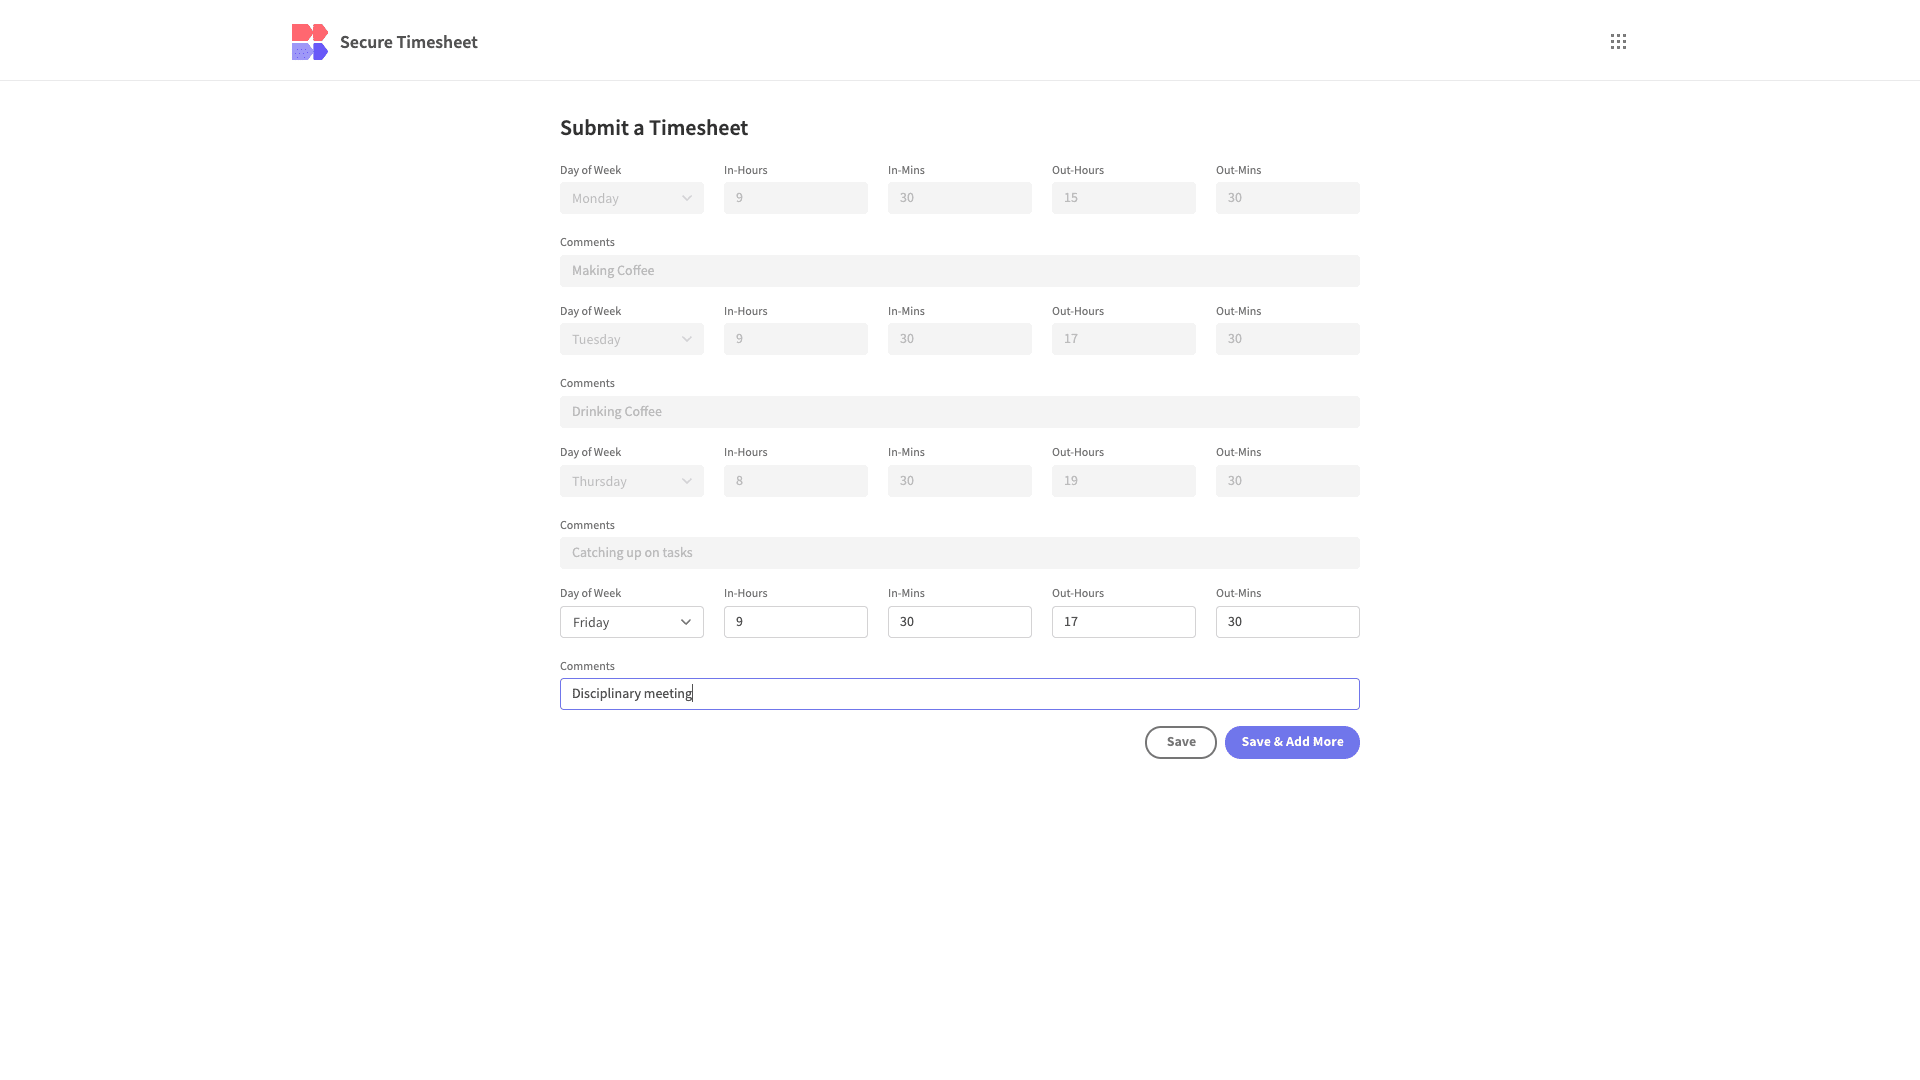Screen dimensions: 1920x1080
Task: Click Out-Hours field in Tuesday row
Action: tap(1124, 339)
